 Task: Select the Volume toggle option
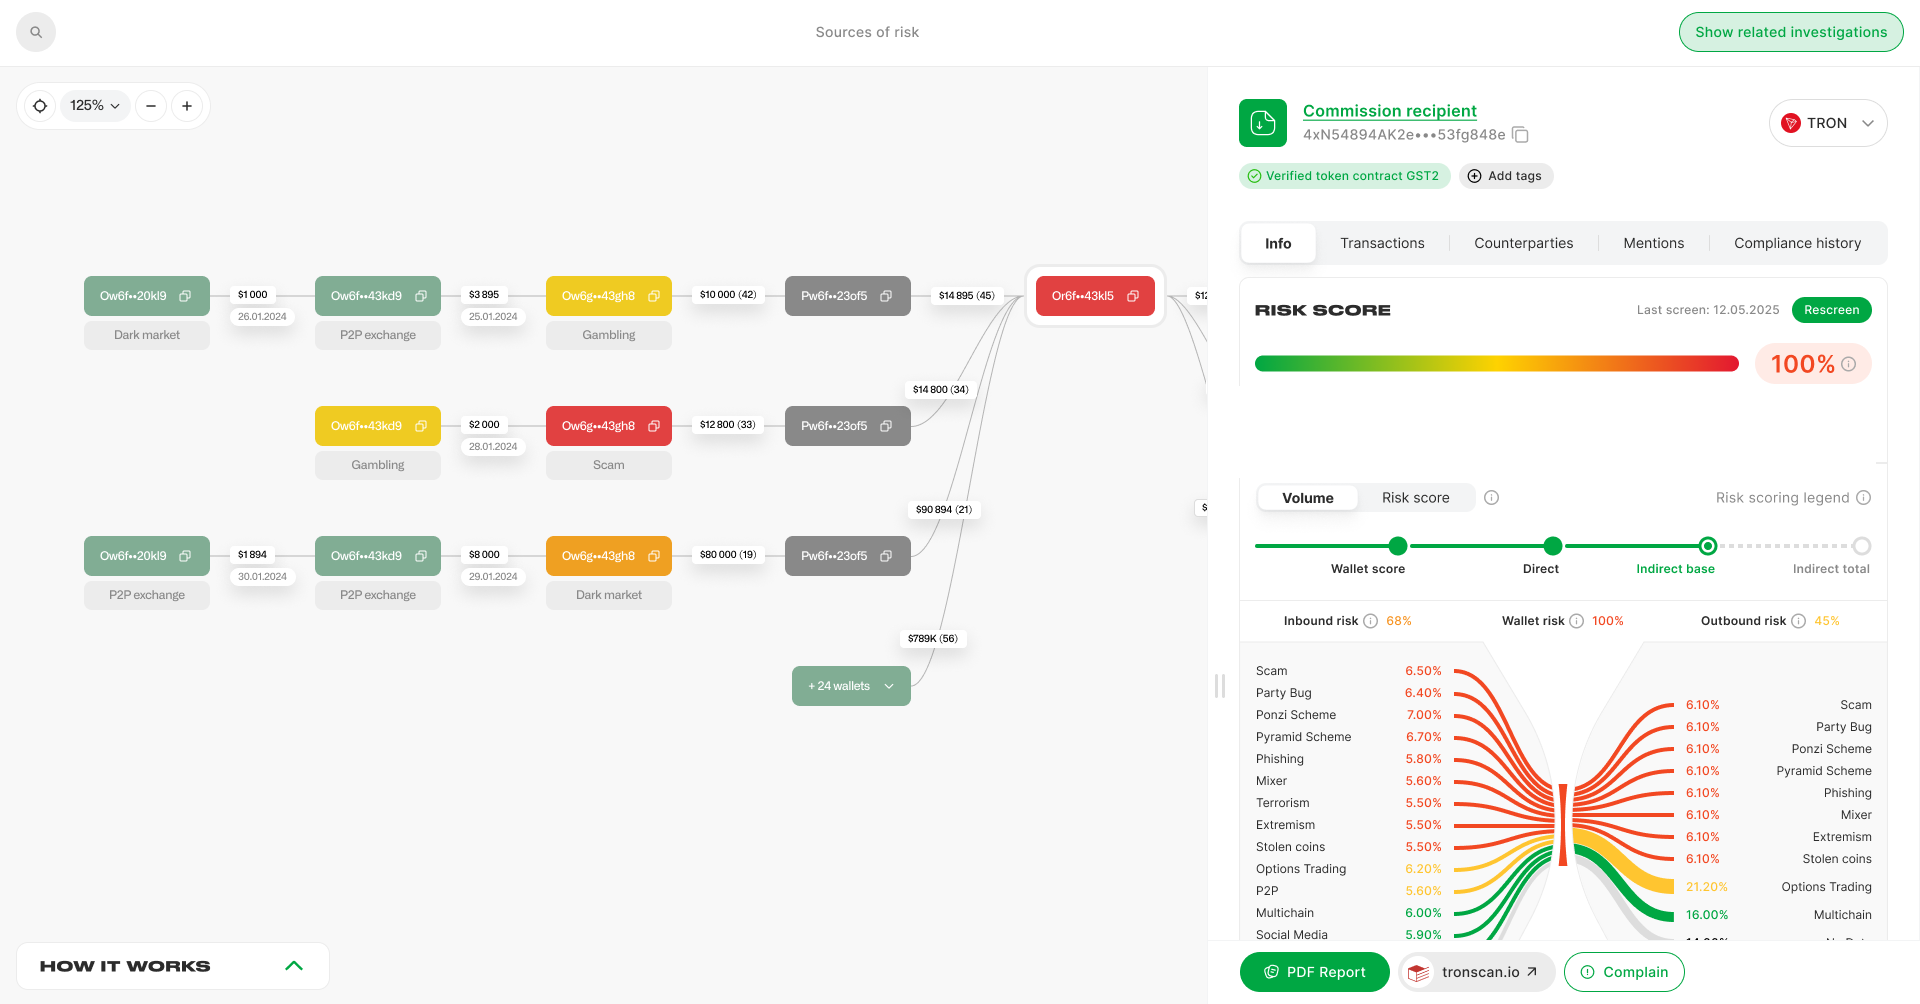pyautogui.click(x=1308, y=498)
